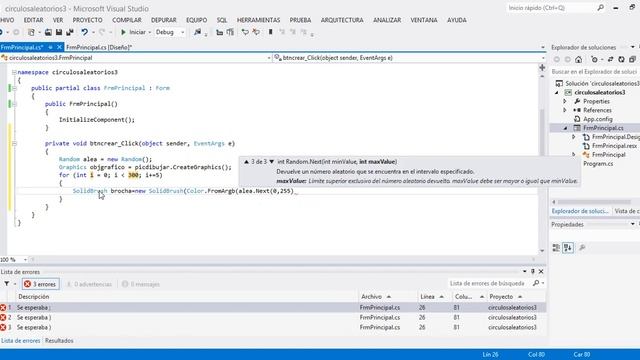The height and width of the screenshot is (360, 640).
Task: Toggle the 3 errores filter button
Action: point(40,284)
